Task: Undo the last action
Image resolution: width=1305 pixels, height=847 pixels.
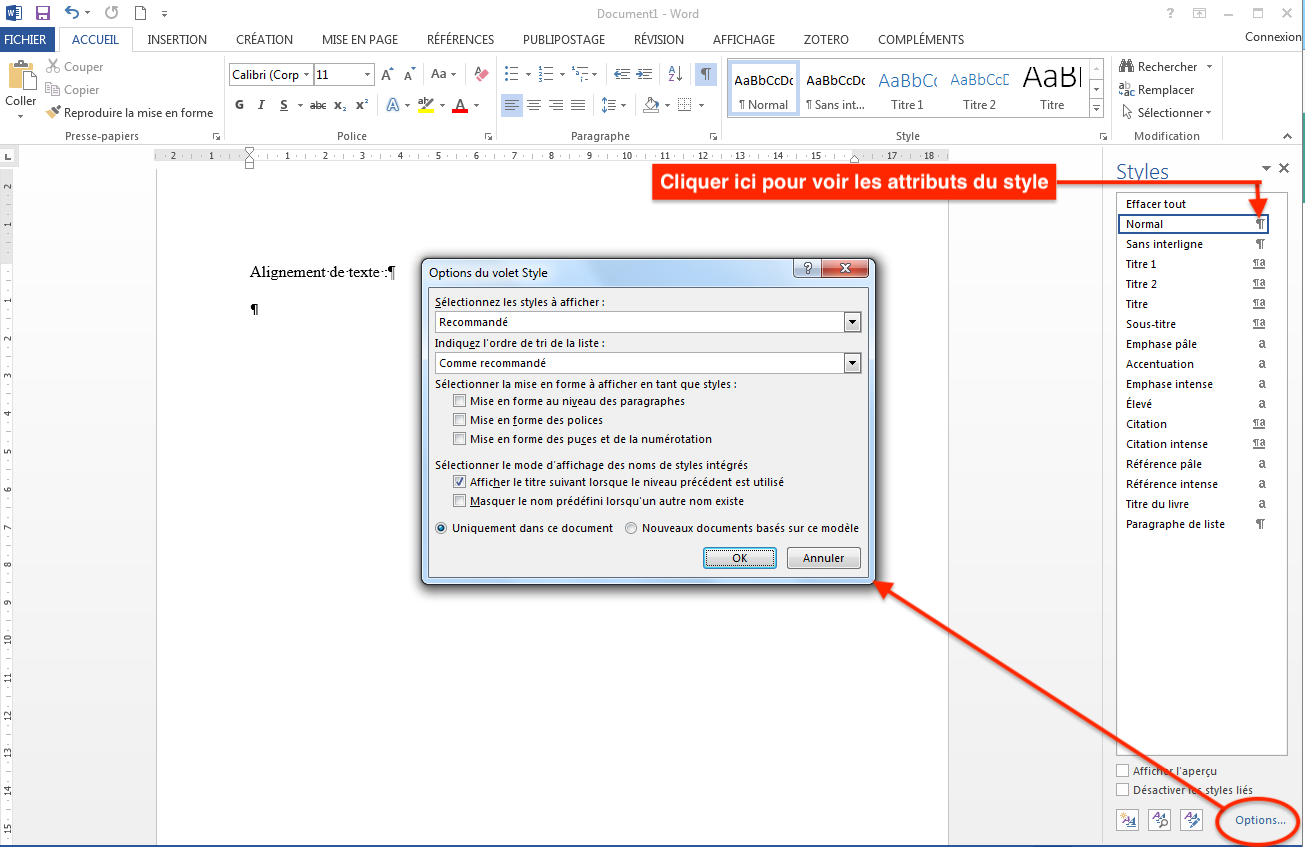Action: tap(72, 13)
